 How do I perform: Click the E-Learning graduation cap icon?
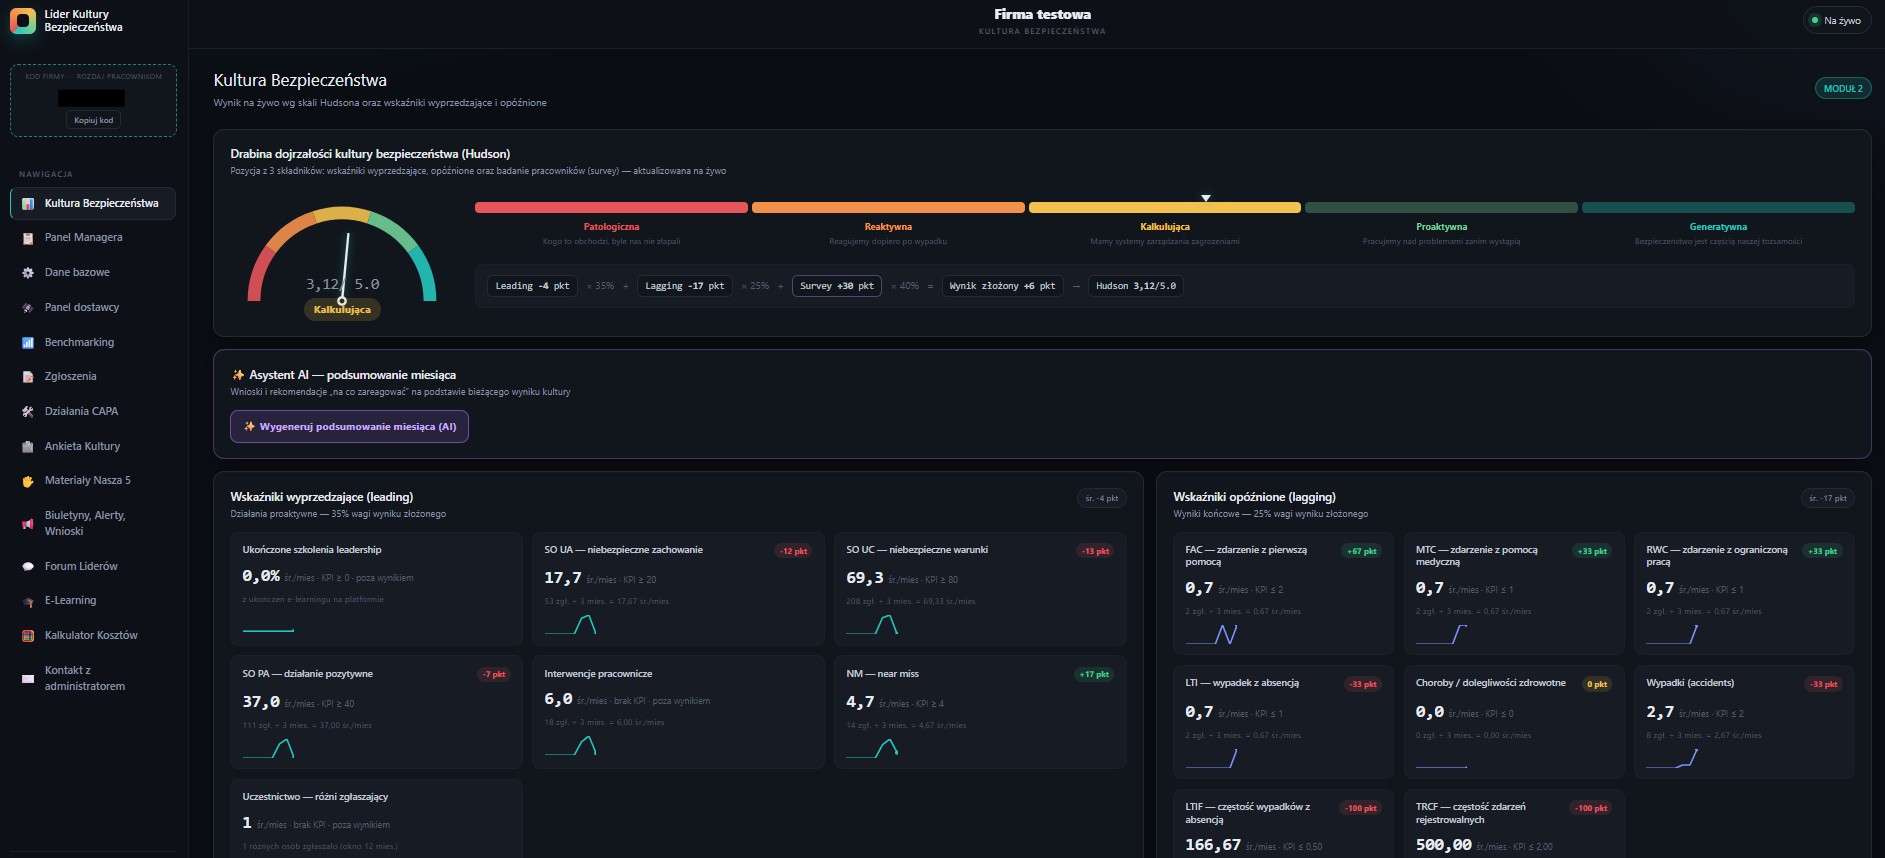tap(28, 601)
